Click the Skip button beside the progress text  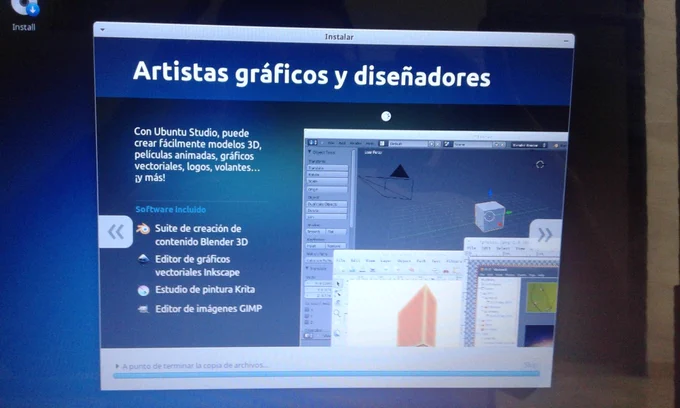pyautogui.click(x=530, y=365)
